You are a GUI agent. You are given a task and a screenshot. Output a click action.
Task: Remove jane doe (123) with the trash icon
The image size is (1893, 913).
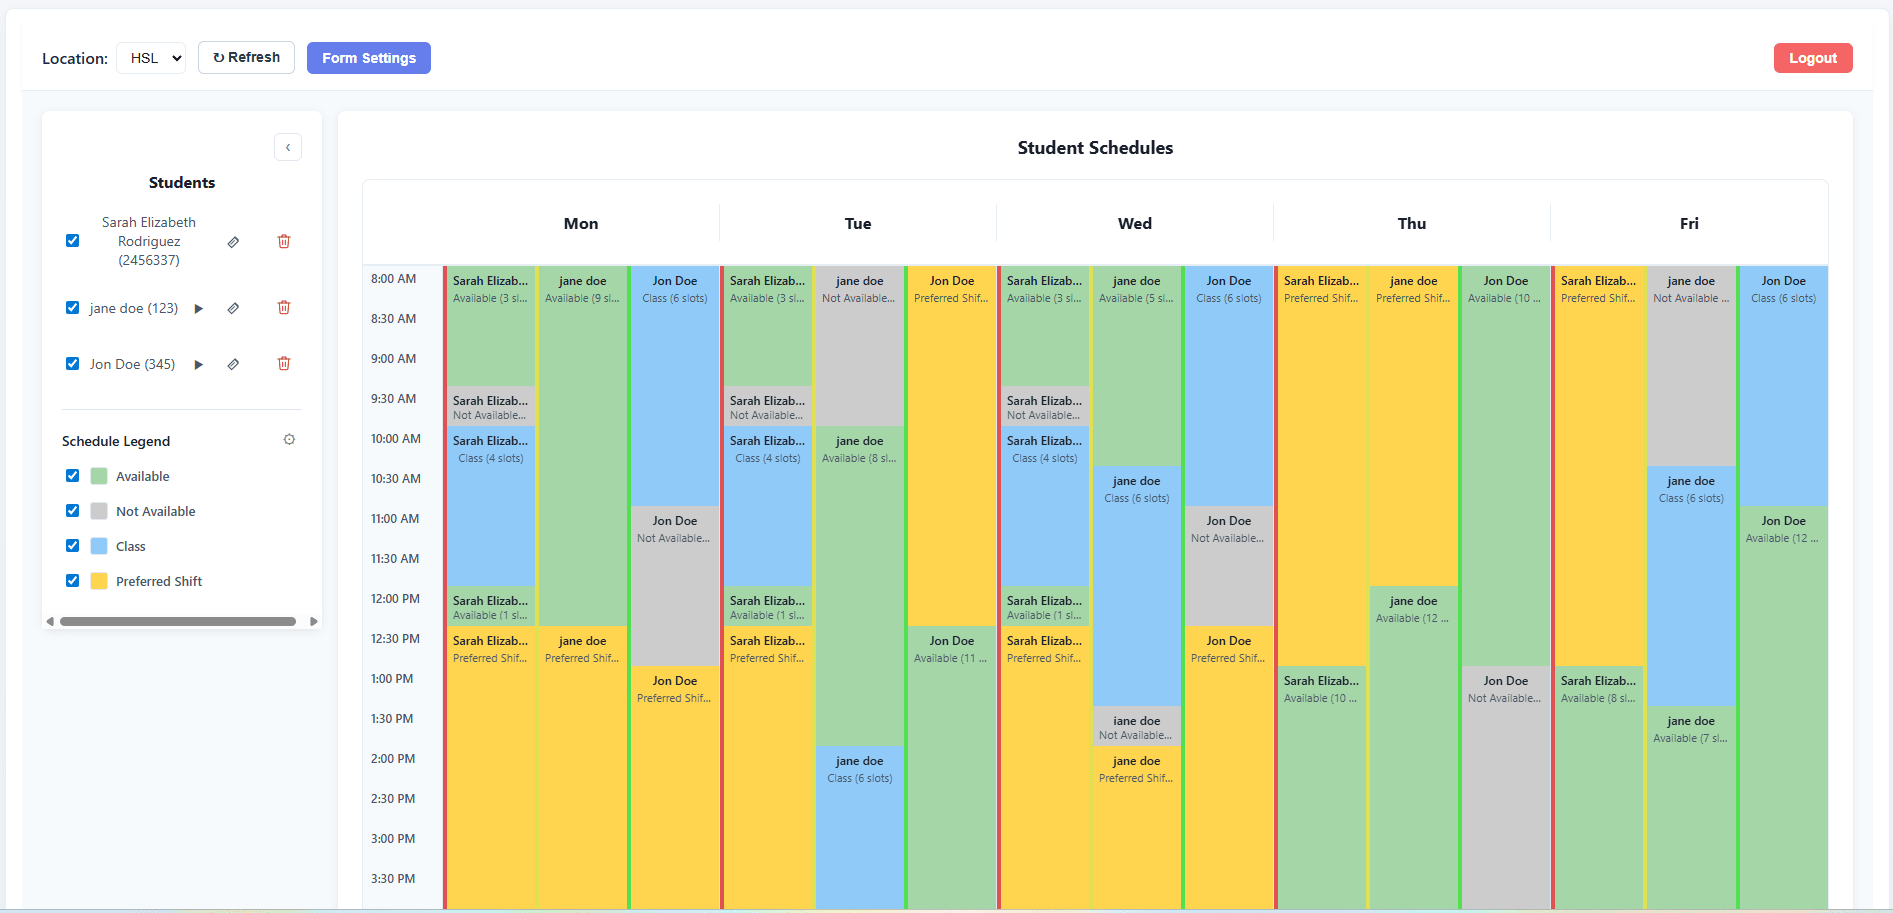[x=284, y=308]
